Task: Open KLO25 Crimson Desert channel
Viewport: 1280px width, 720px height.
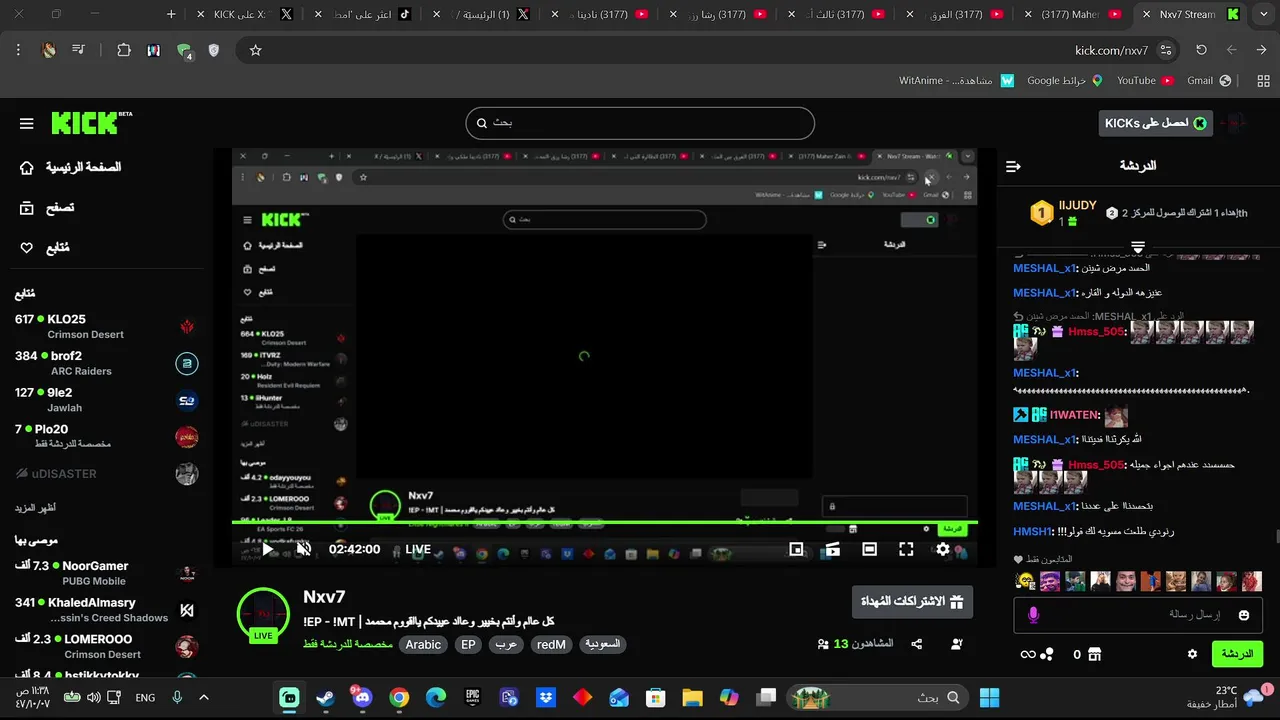Action: pyautogui.click(x=106, y=326)
